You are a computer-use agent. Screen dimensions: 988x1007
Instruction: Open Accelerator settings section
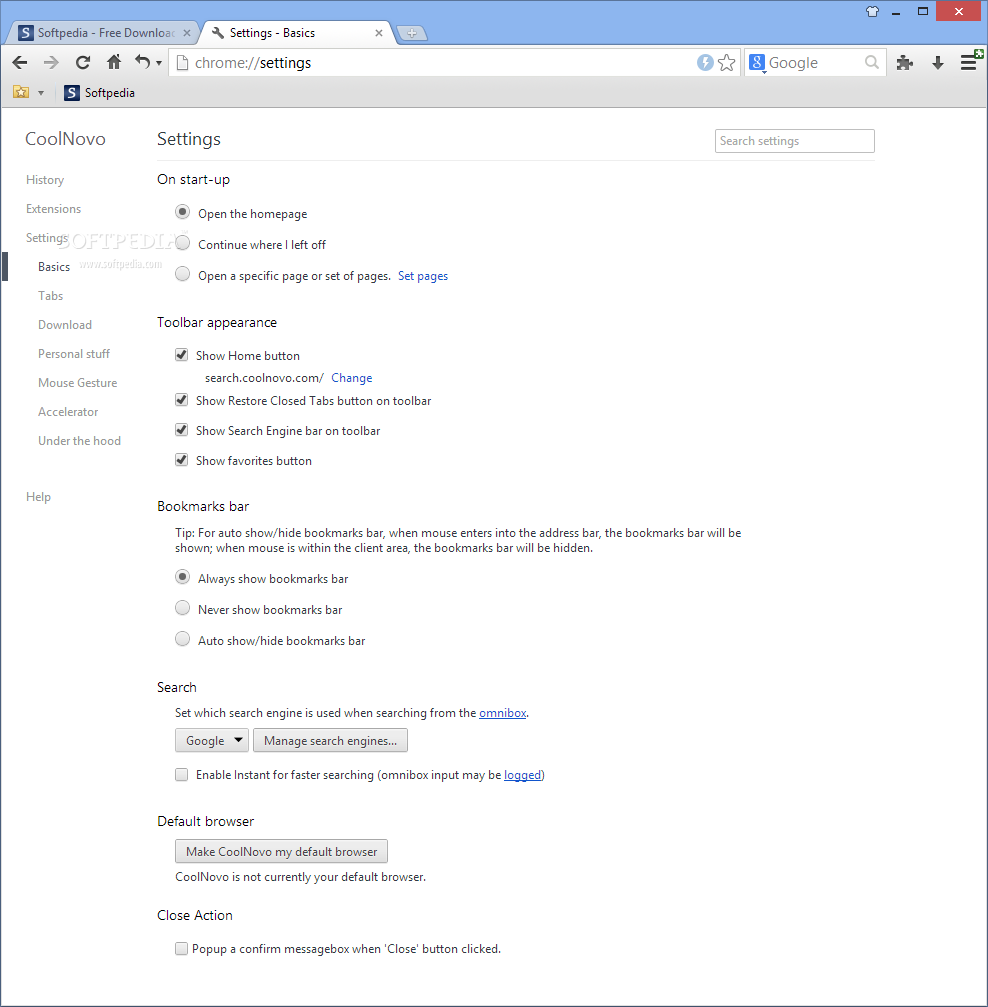(68, 412)
